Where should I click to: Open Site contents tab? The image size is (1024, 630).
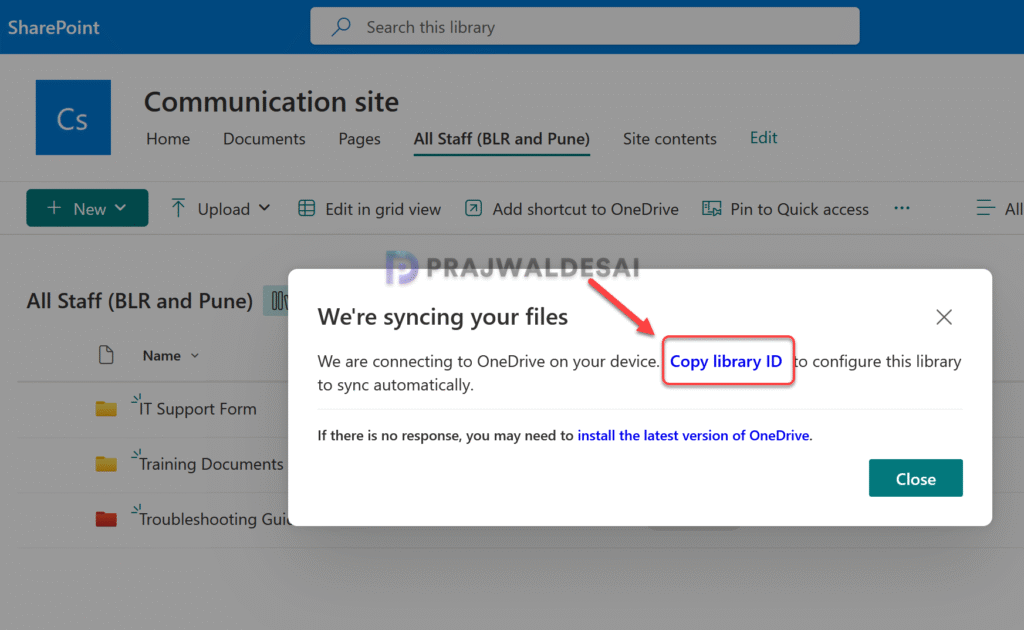pos(669,138)
